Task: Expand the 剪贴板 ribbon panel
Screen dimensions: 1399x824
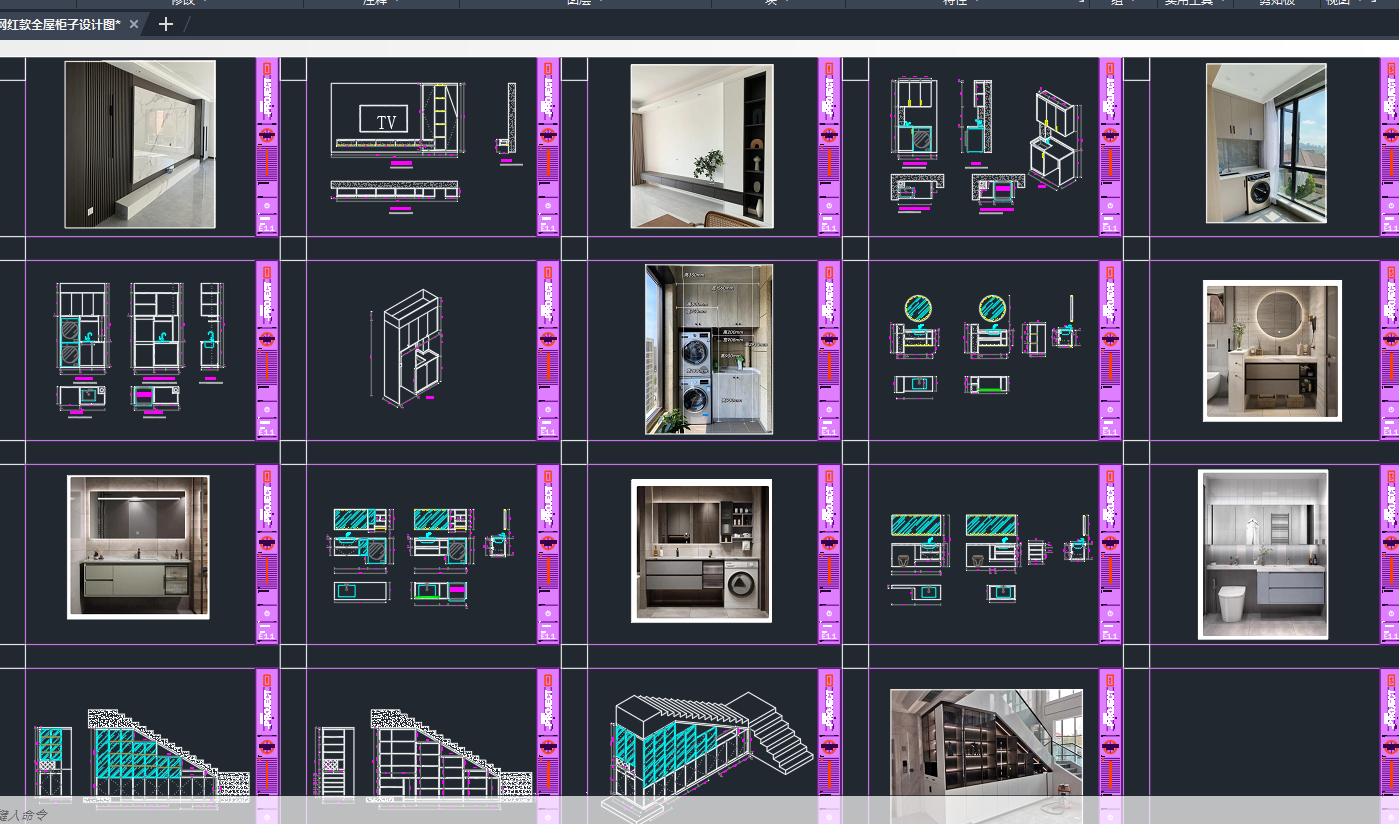Action: click(1277, 3)
